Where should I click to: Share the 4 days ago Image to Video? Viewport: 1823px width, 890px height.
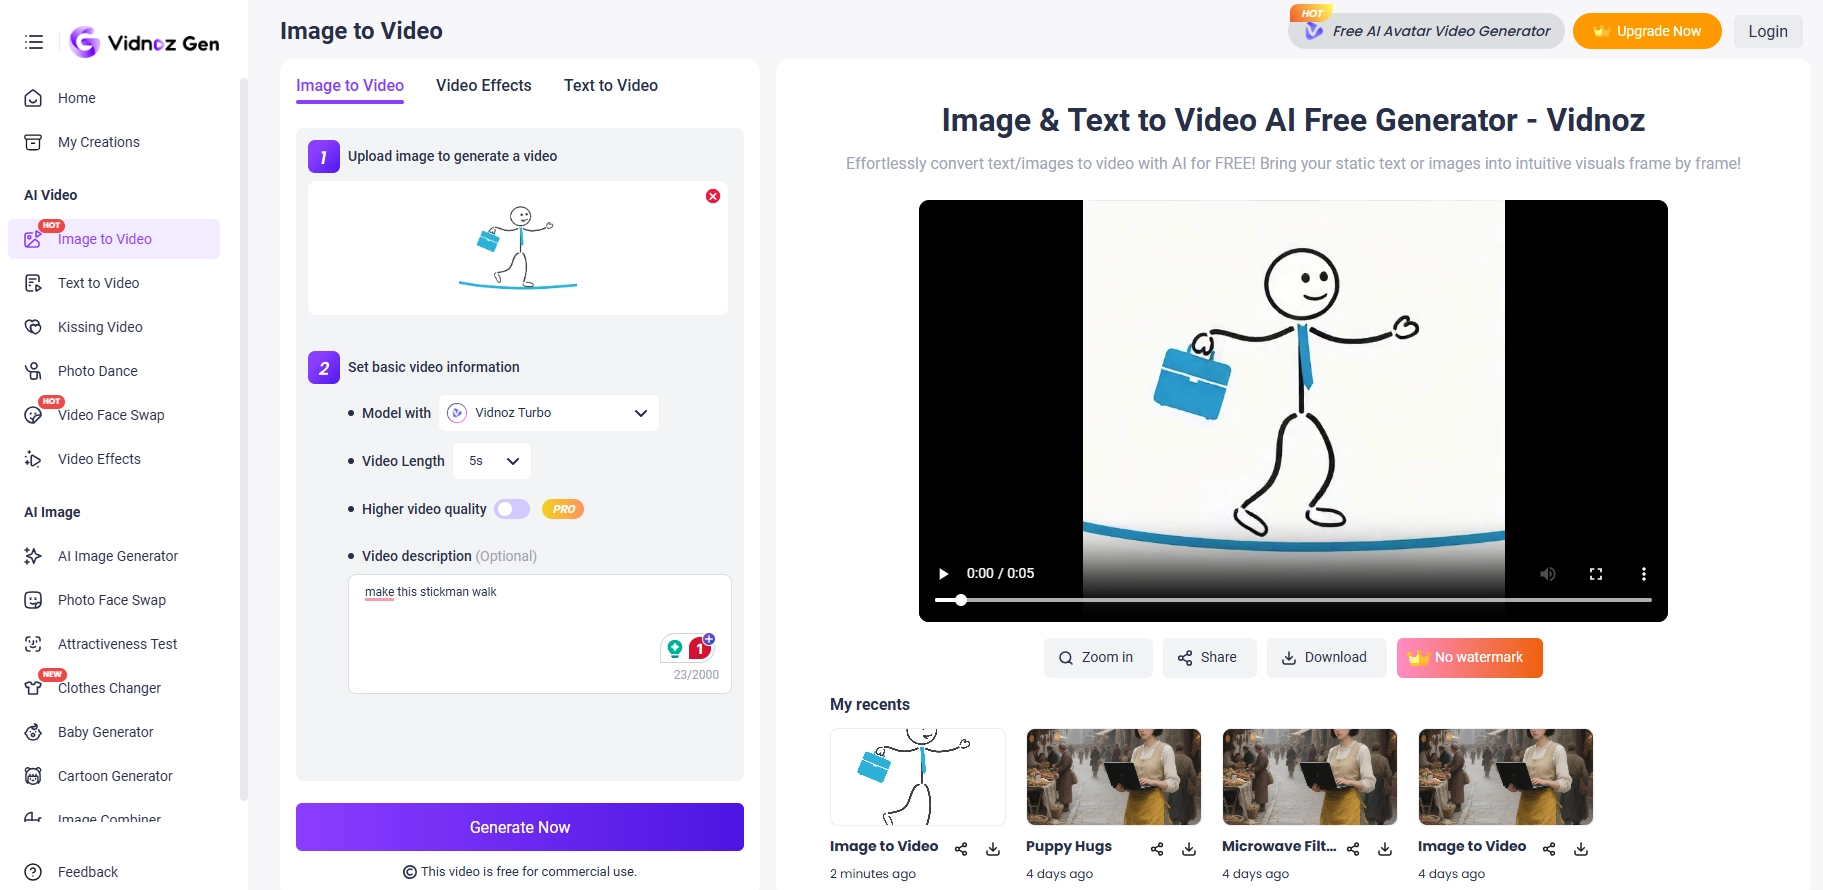(1549, 849)
